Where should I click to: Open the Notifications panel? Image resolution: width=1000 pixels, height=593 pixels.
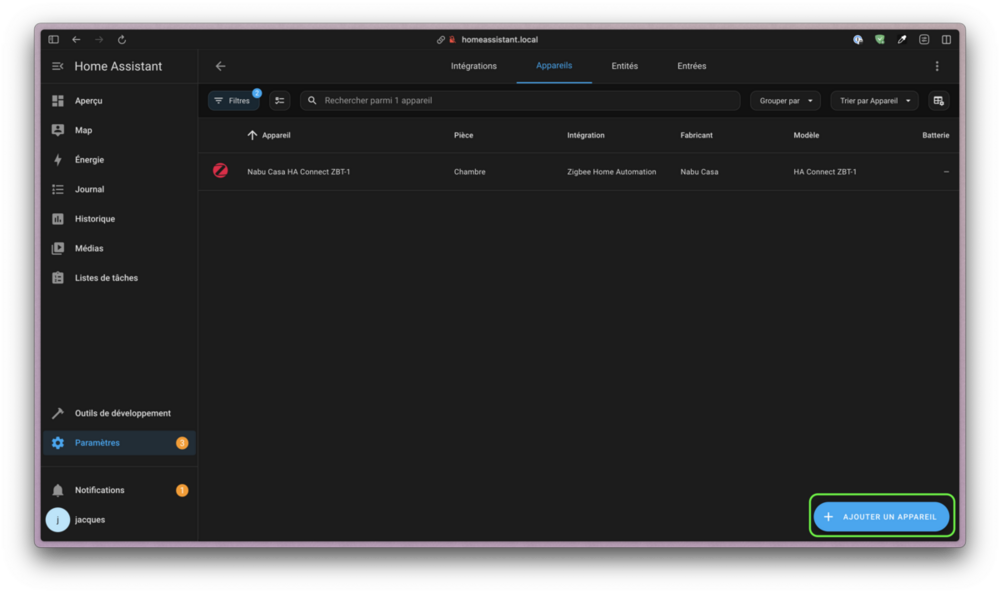click(119, 490)
